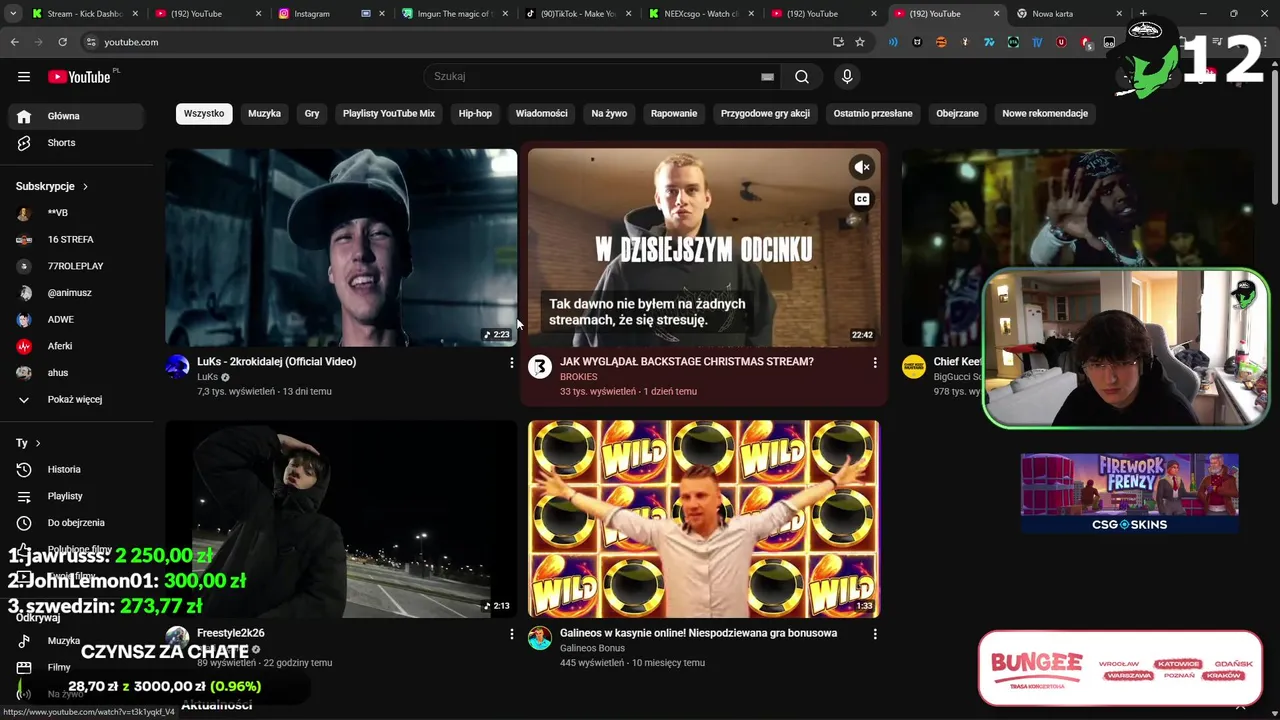Viewport: 1280px width, 720px height.
Task: Select Obejrzane filter chip
Action: 957,114
